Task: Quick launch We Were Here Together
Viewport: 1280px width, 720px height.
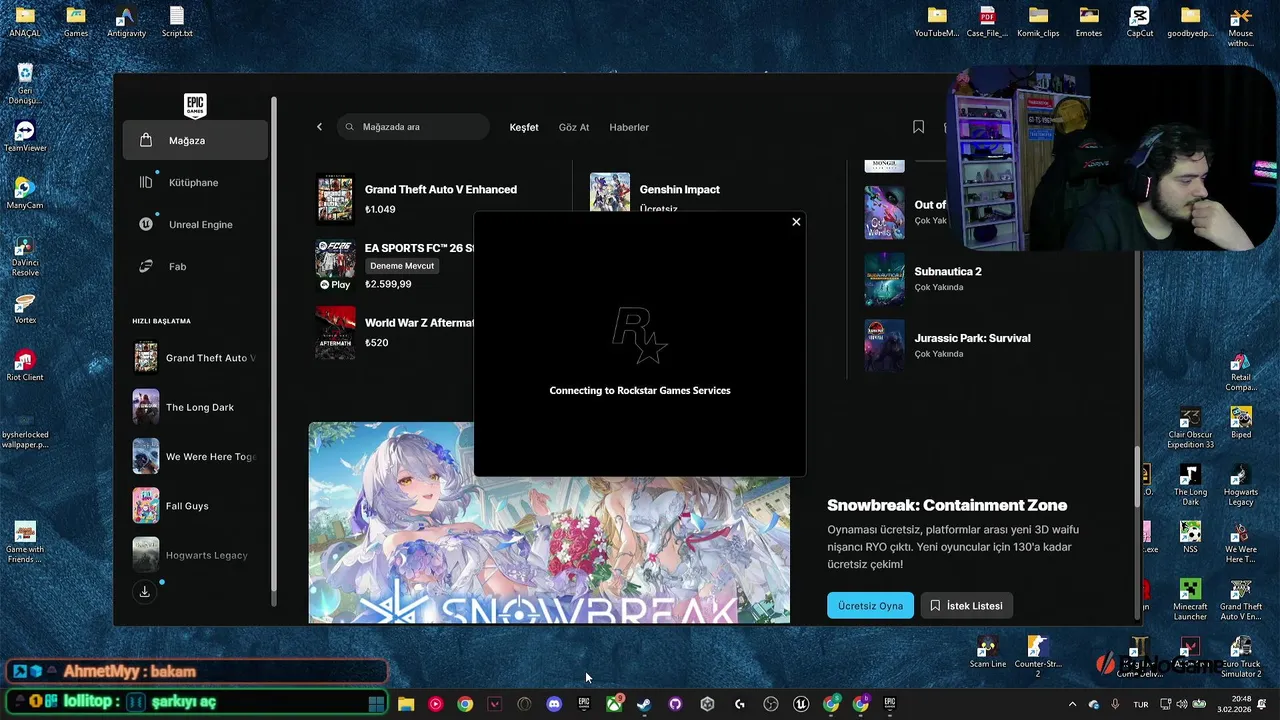Action: click(195, 456)
